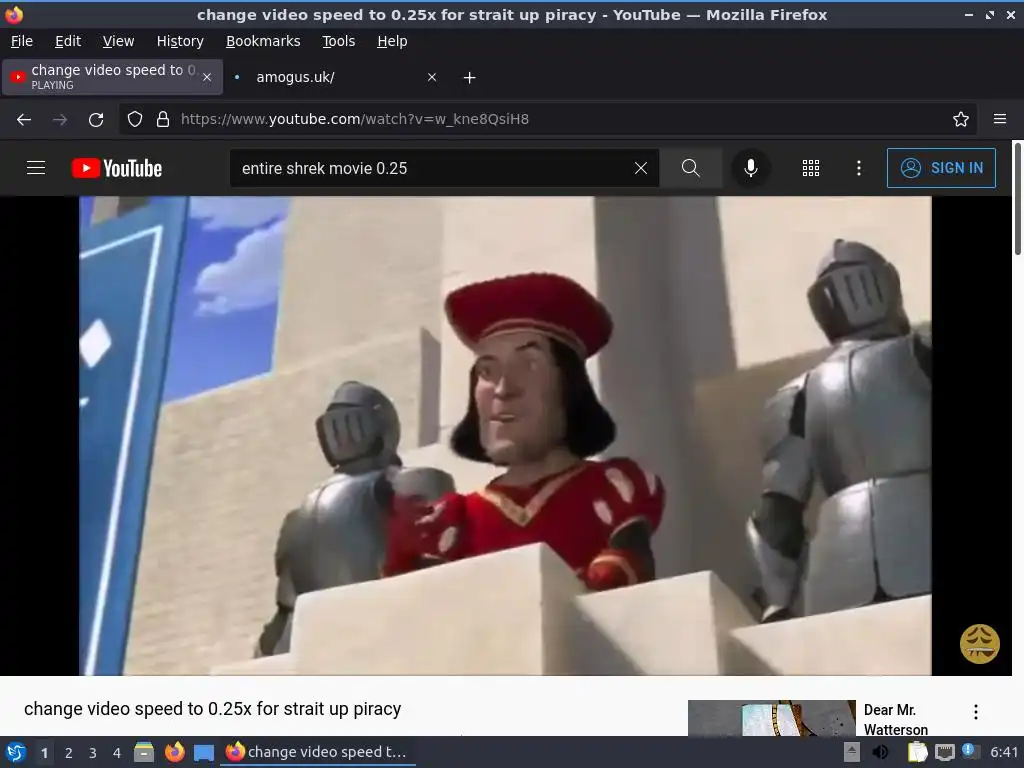
Task: Click the page vertical scrollbar
Action: pyautogui.click(x=1017, y=199)
